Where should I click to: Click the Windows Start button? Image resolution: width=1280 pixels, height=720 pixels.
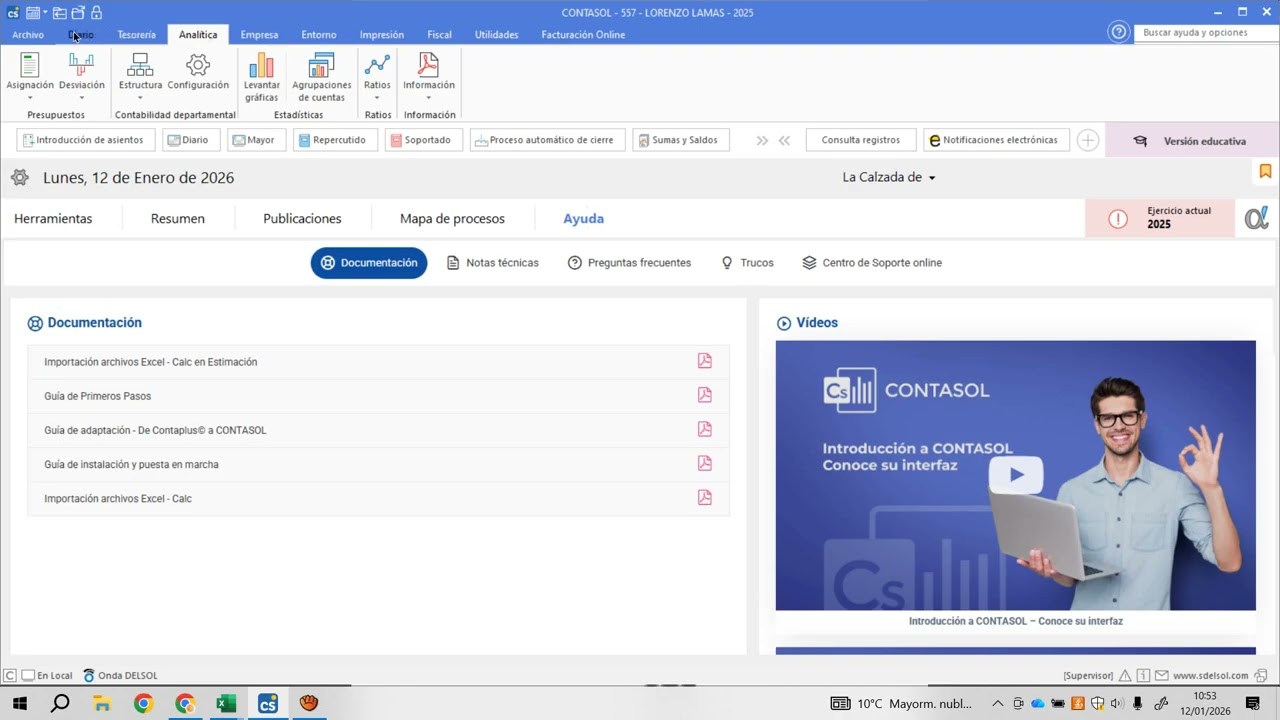pos(19,704)
